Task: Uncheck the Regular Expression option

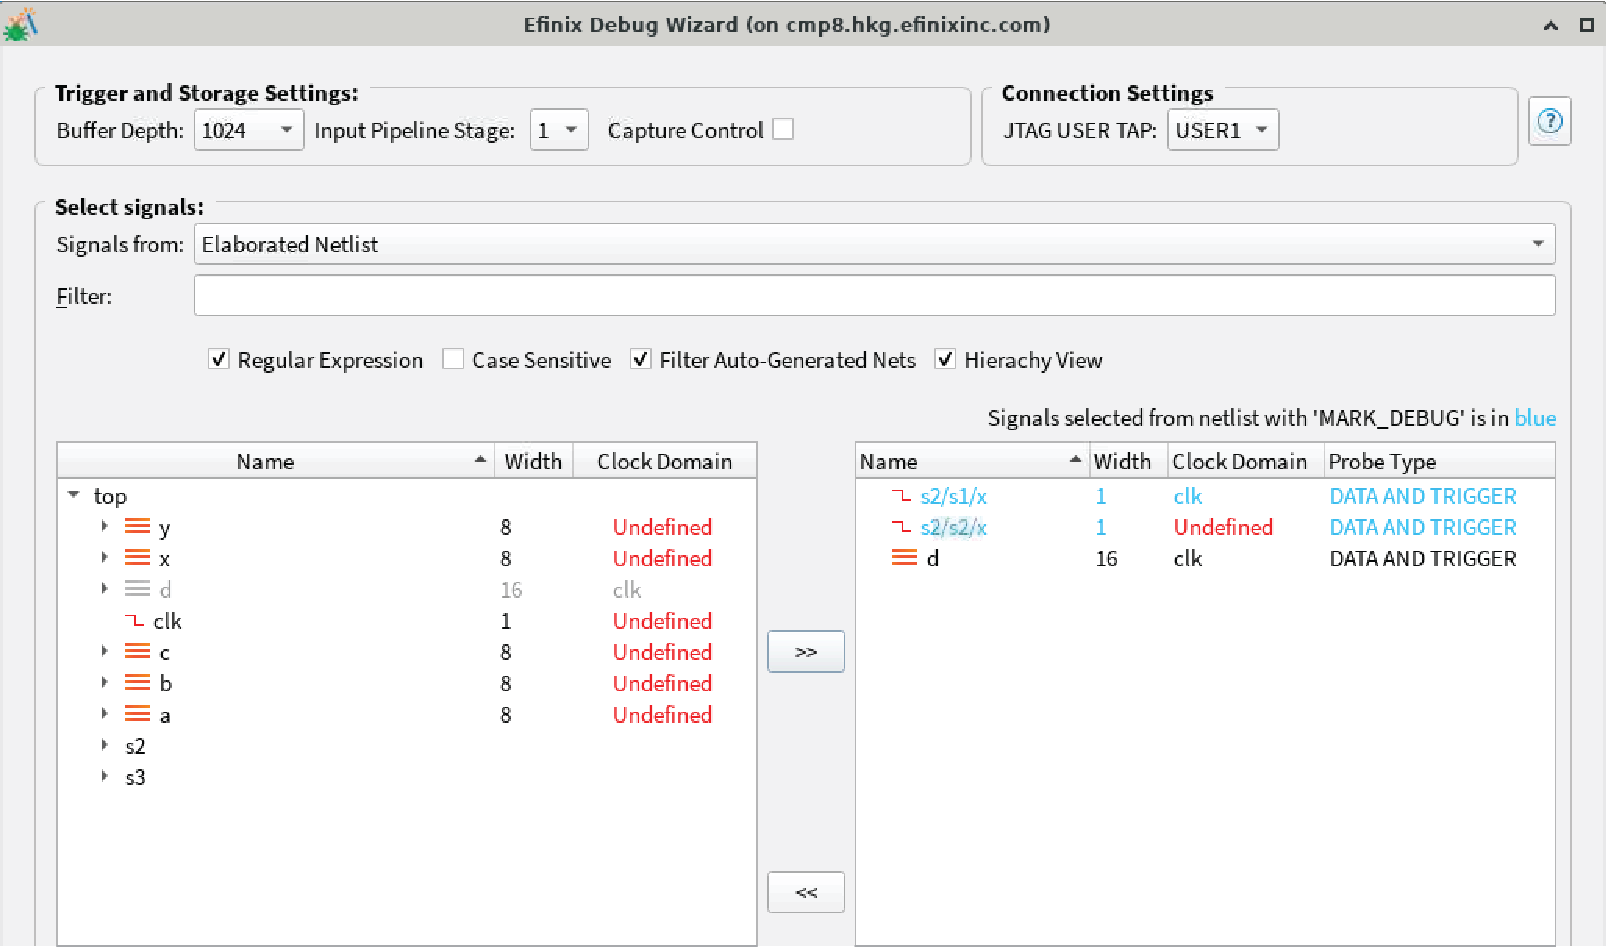Action: click(x=219, y=360)
